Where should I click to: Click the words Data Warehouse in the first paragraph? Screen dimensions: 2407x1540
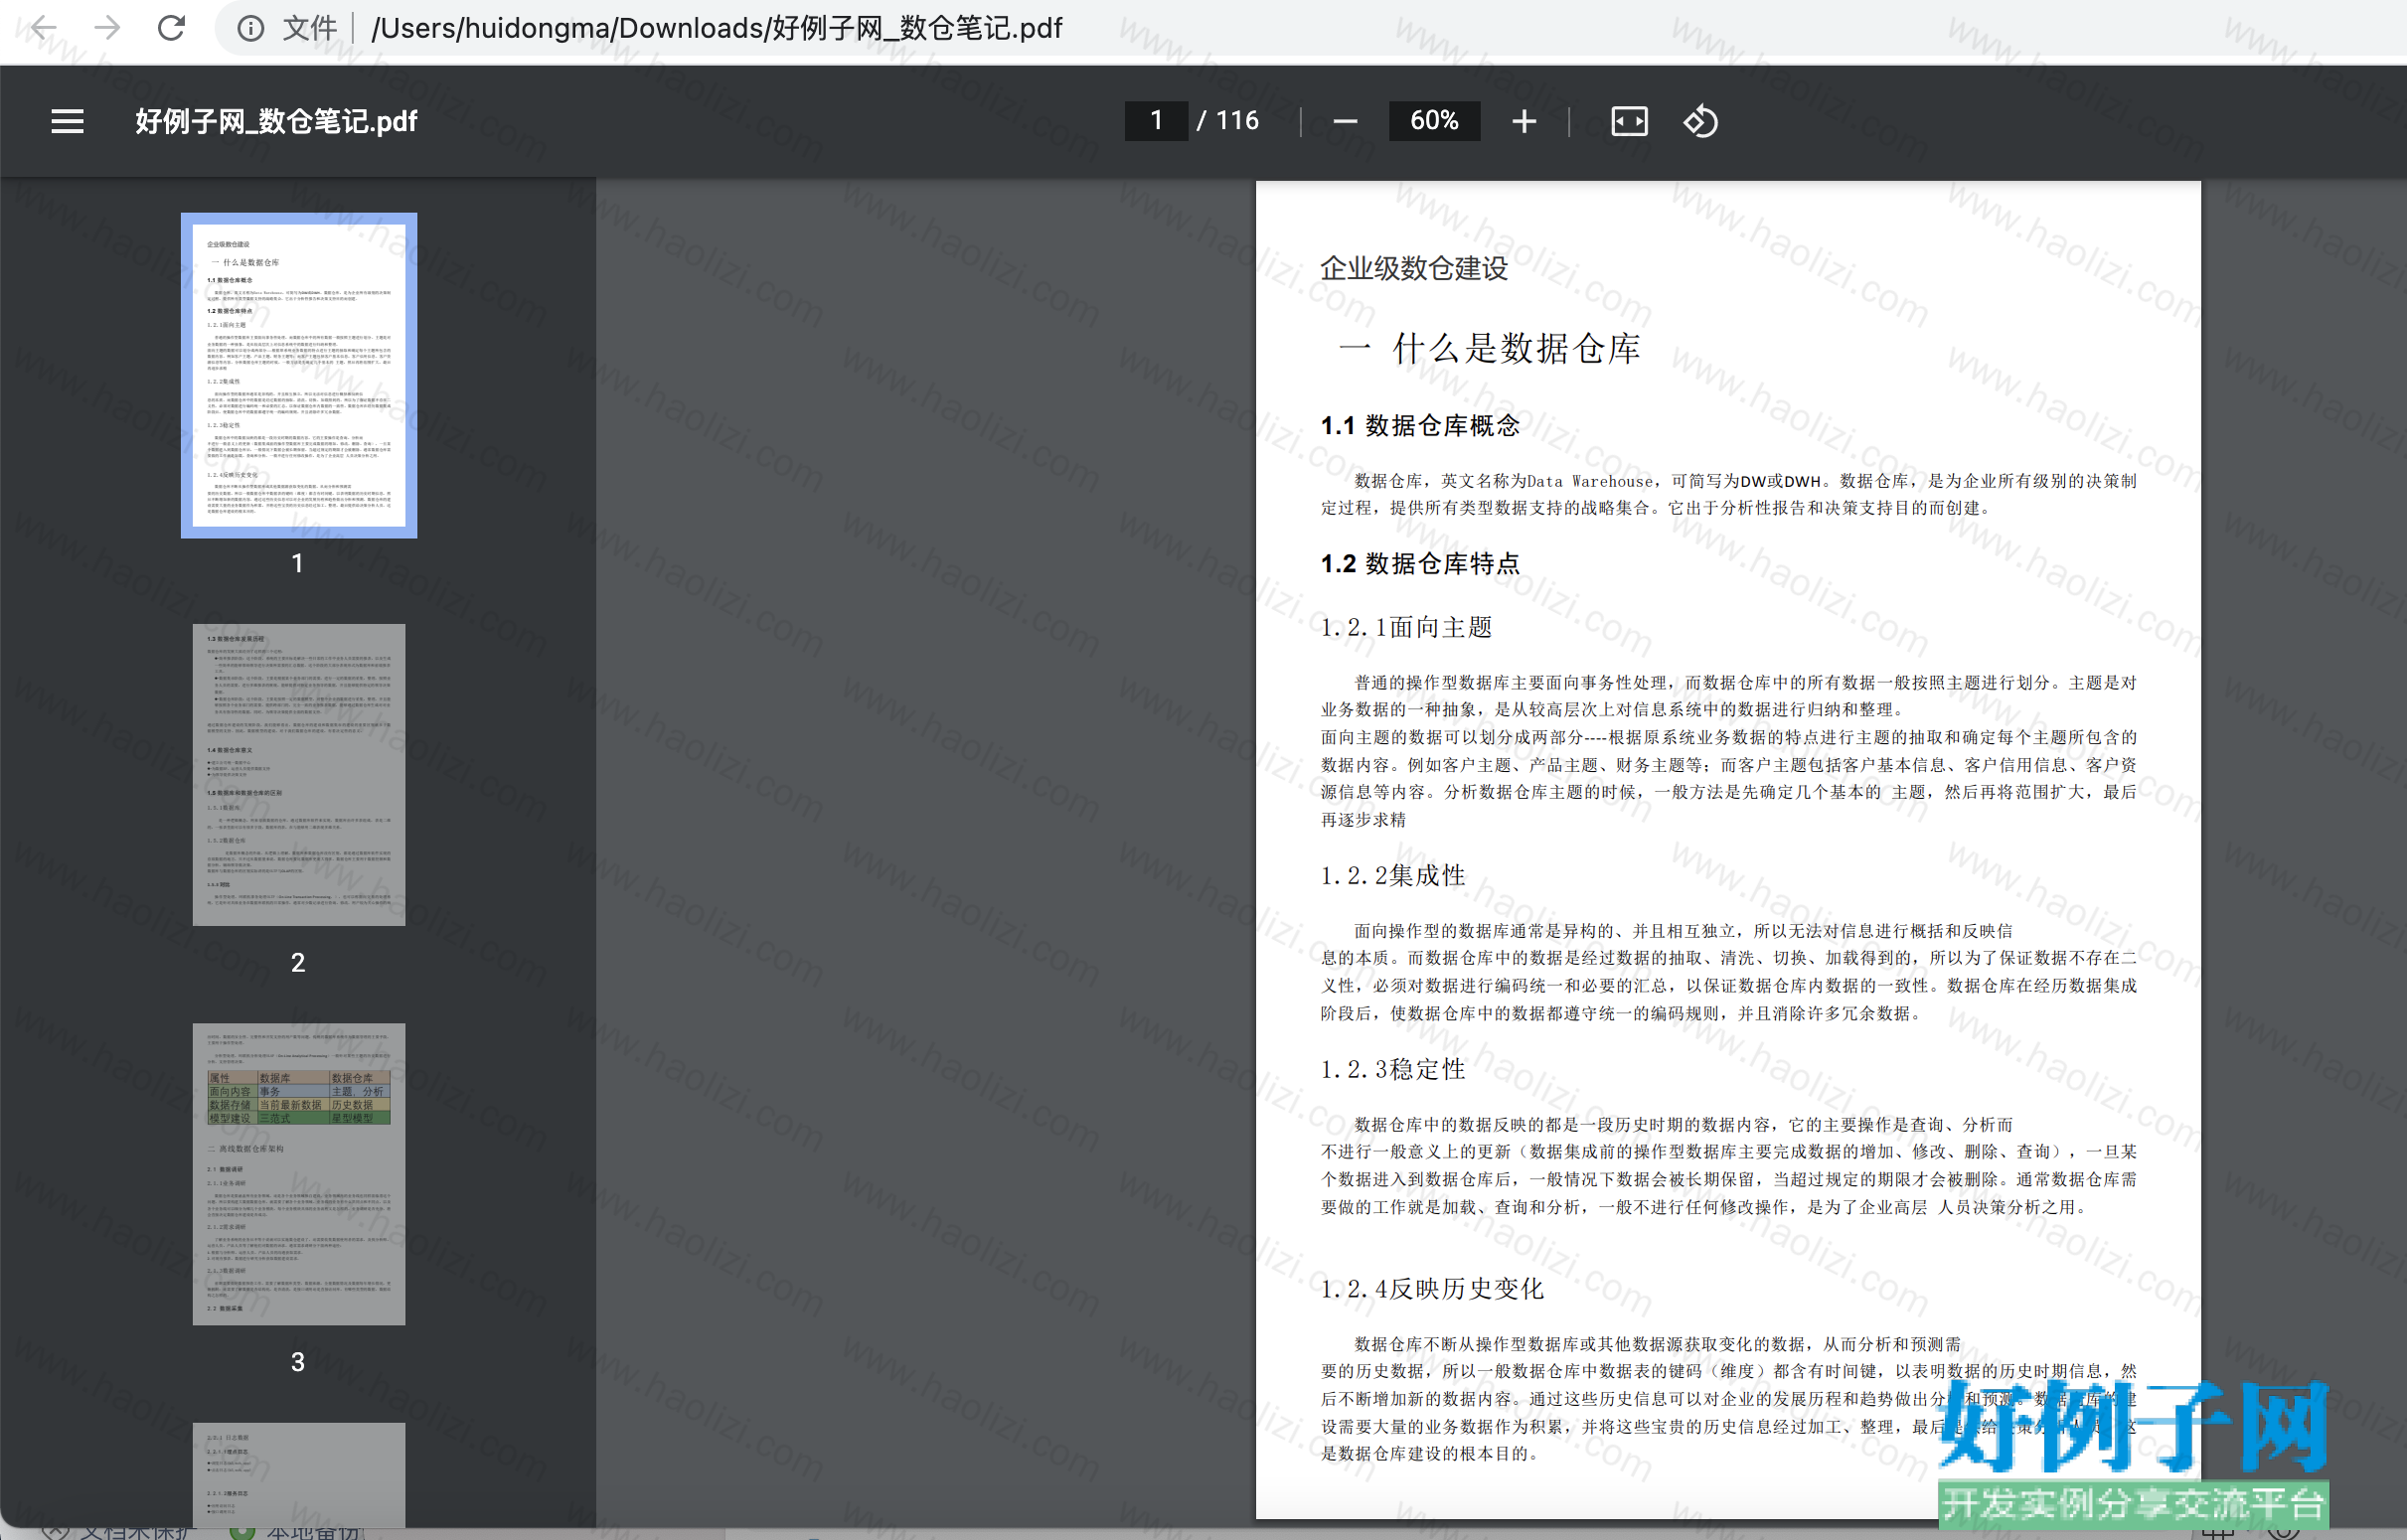click(1590, 481)
